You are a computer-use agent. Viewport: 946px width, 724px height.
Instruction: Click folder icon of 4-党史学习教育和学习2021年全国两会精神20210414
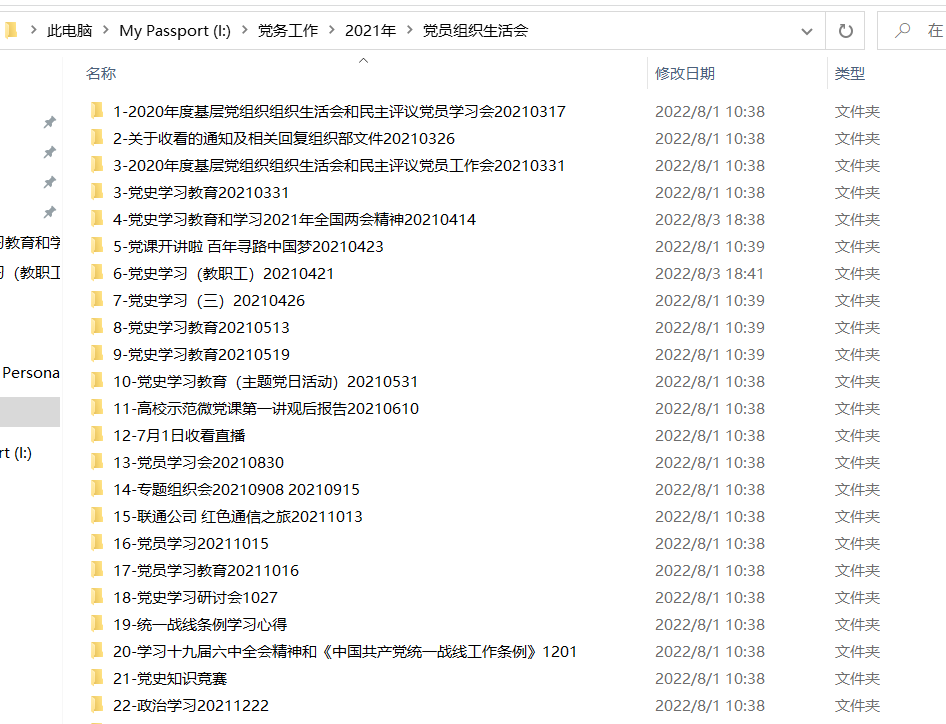pyautogui.click(x=97, y=219)
